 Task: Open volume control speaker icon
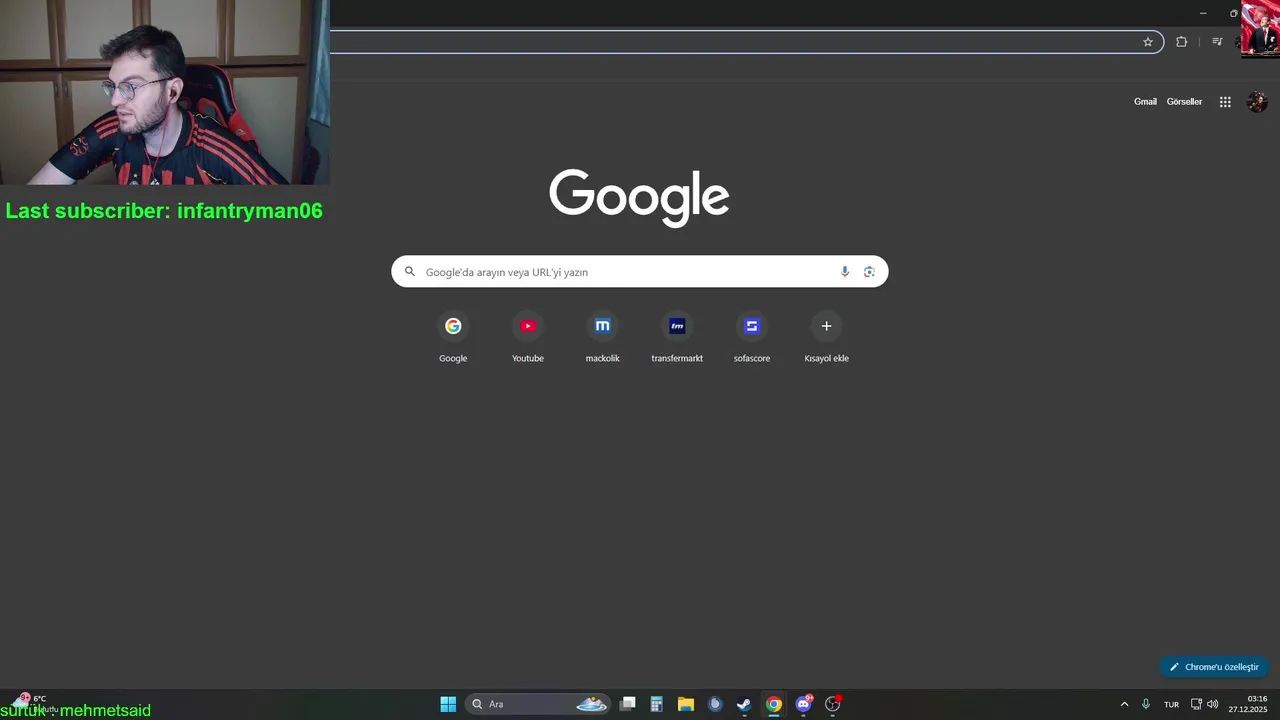pos(1212,704)
